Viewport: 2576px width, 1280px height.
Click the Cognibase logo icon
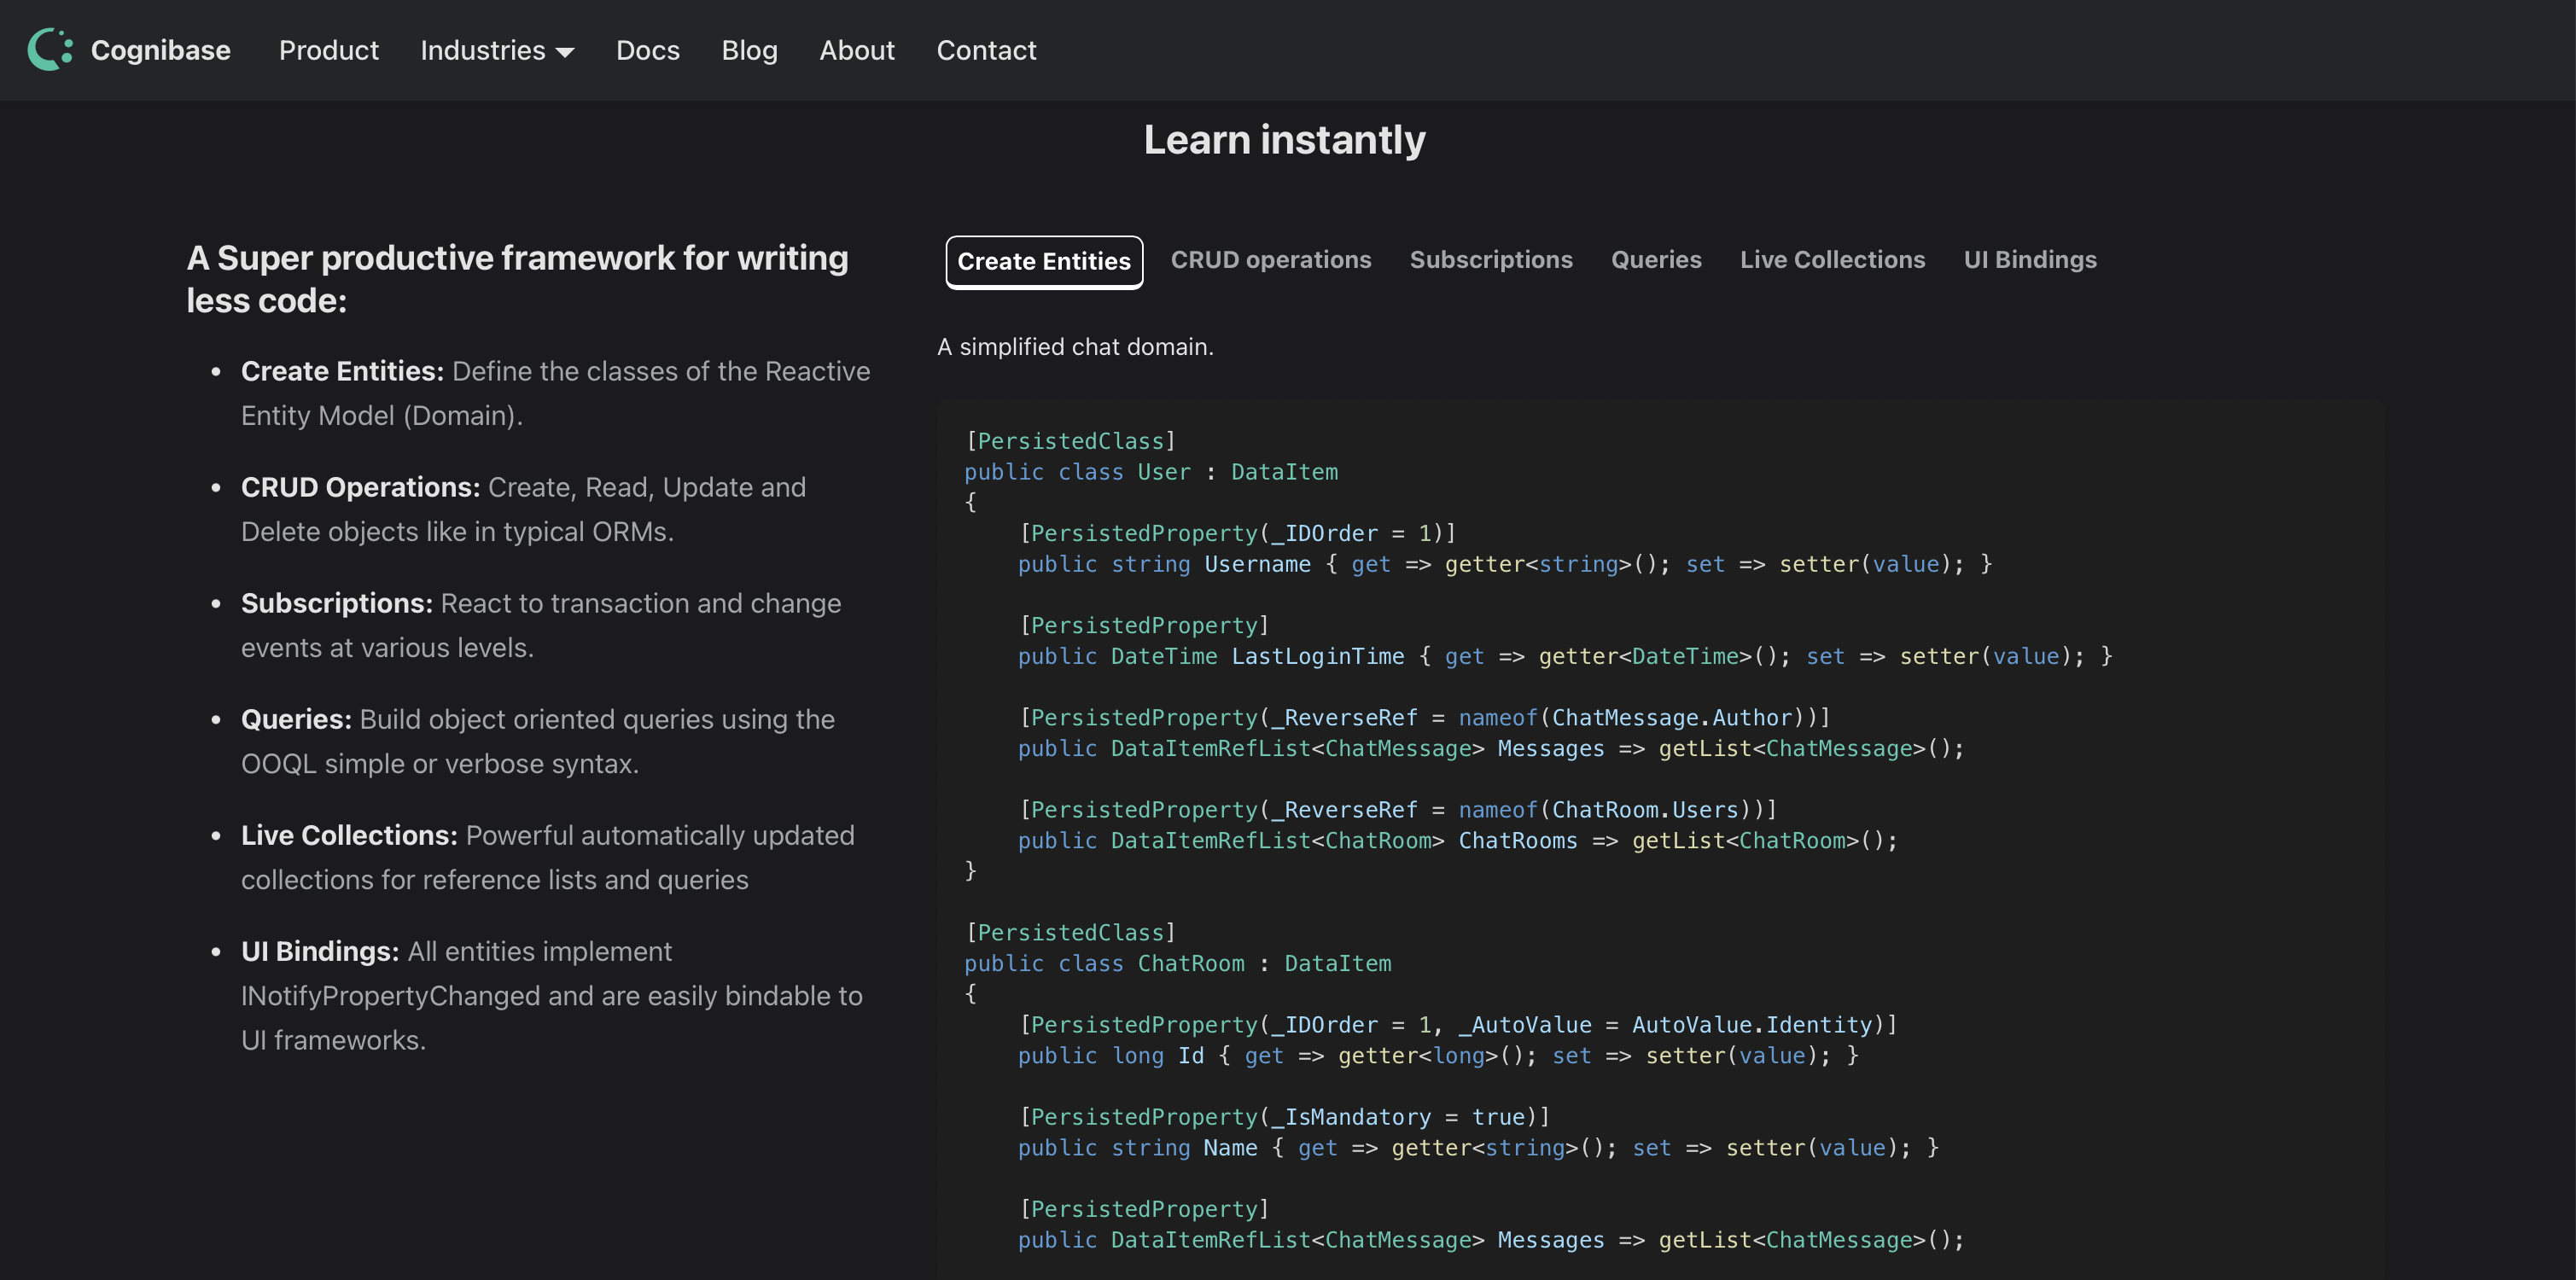click(x=50, y=50)
